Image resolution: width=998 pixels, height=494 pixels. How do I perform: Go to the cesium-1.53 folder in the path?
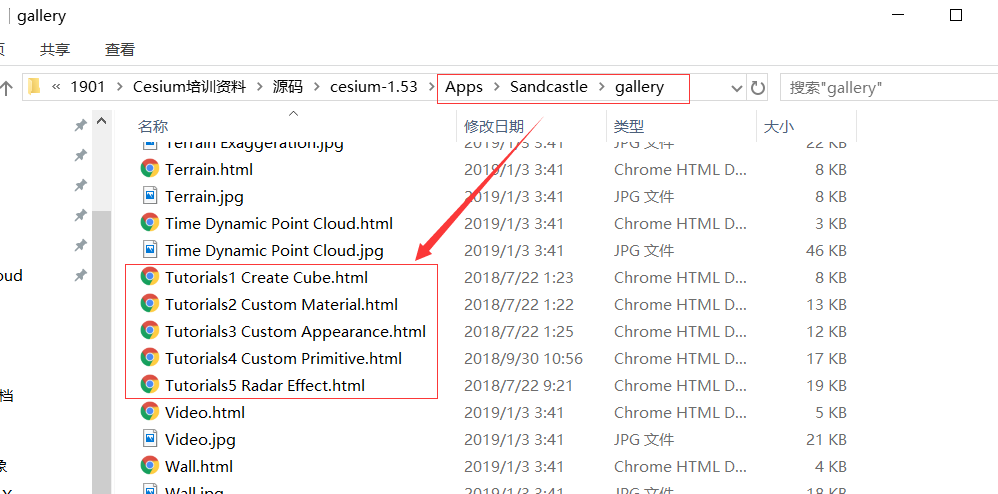[x=374, y=87]
